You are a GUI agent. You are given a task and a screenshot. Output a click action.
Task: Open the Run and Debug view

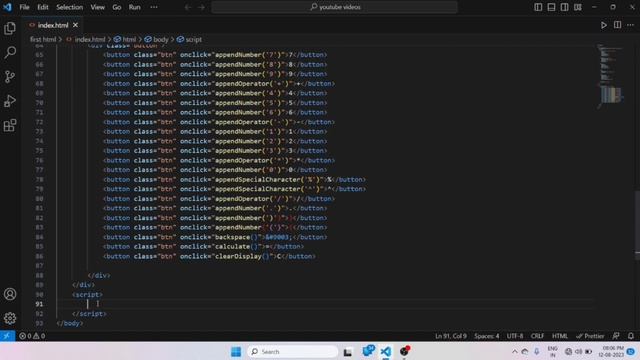click(10, 101)
